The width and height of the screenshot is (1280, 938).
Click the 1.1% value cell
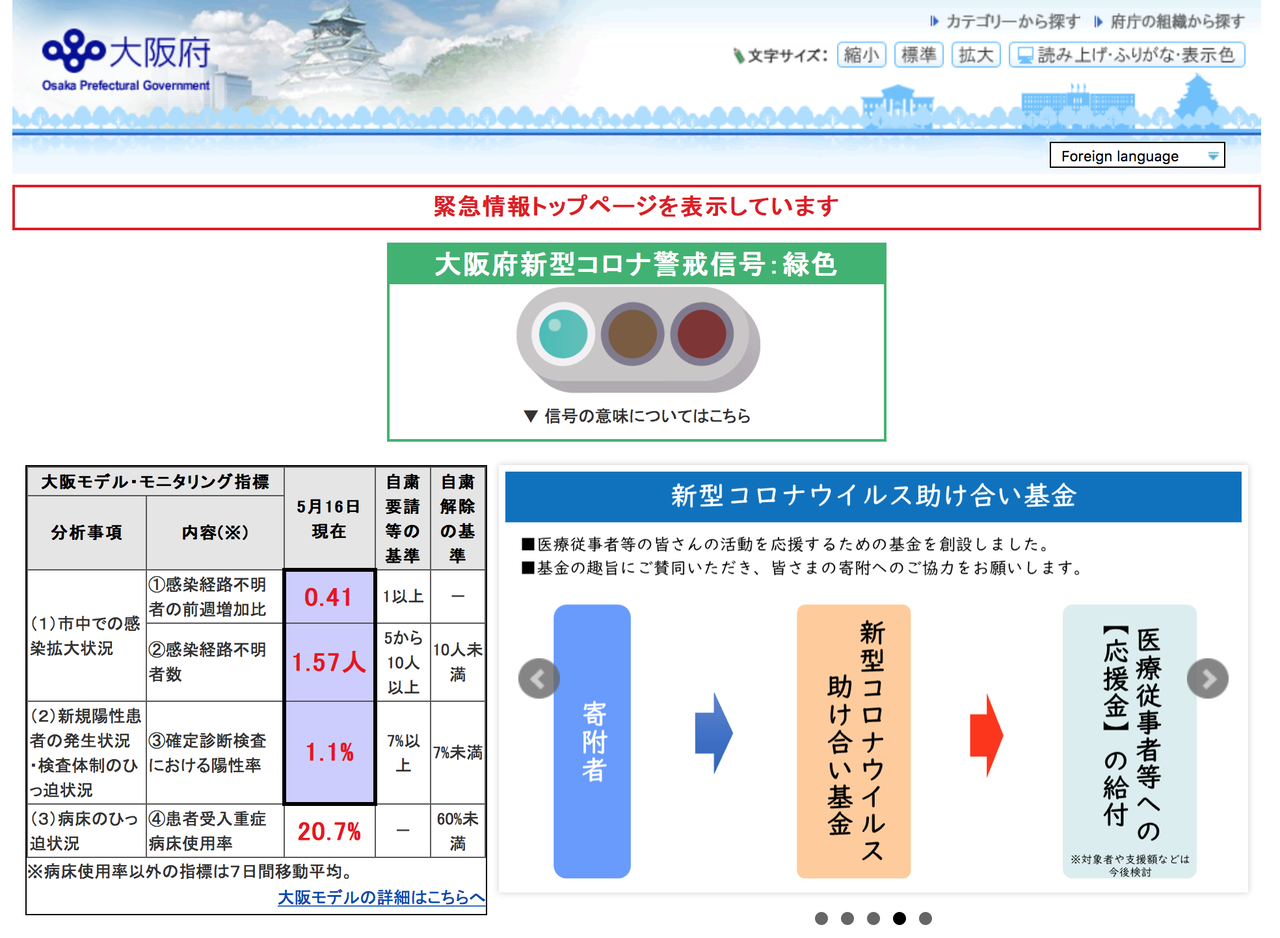click(x=329, y=752)
